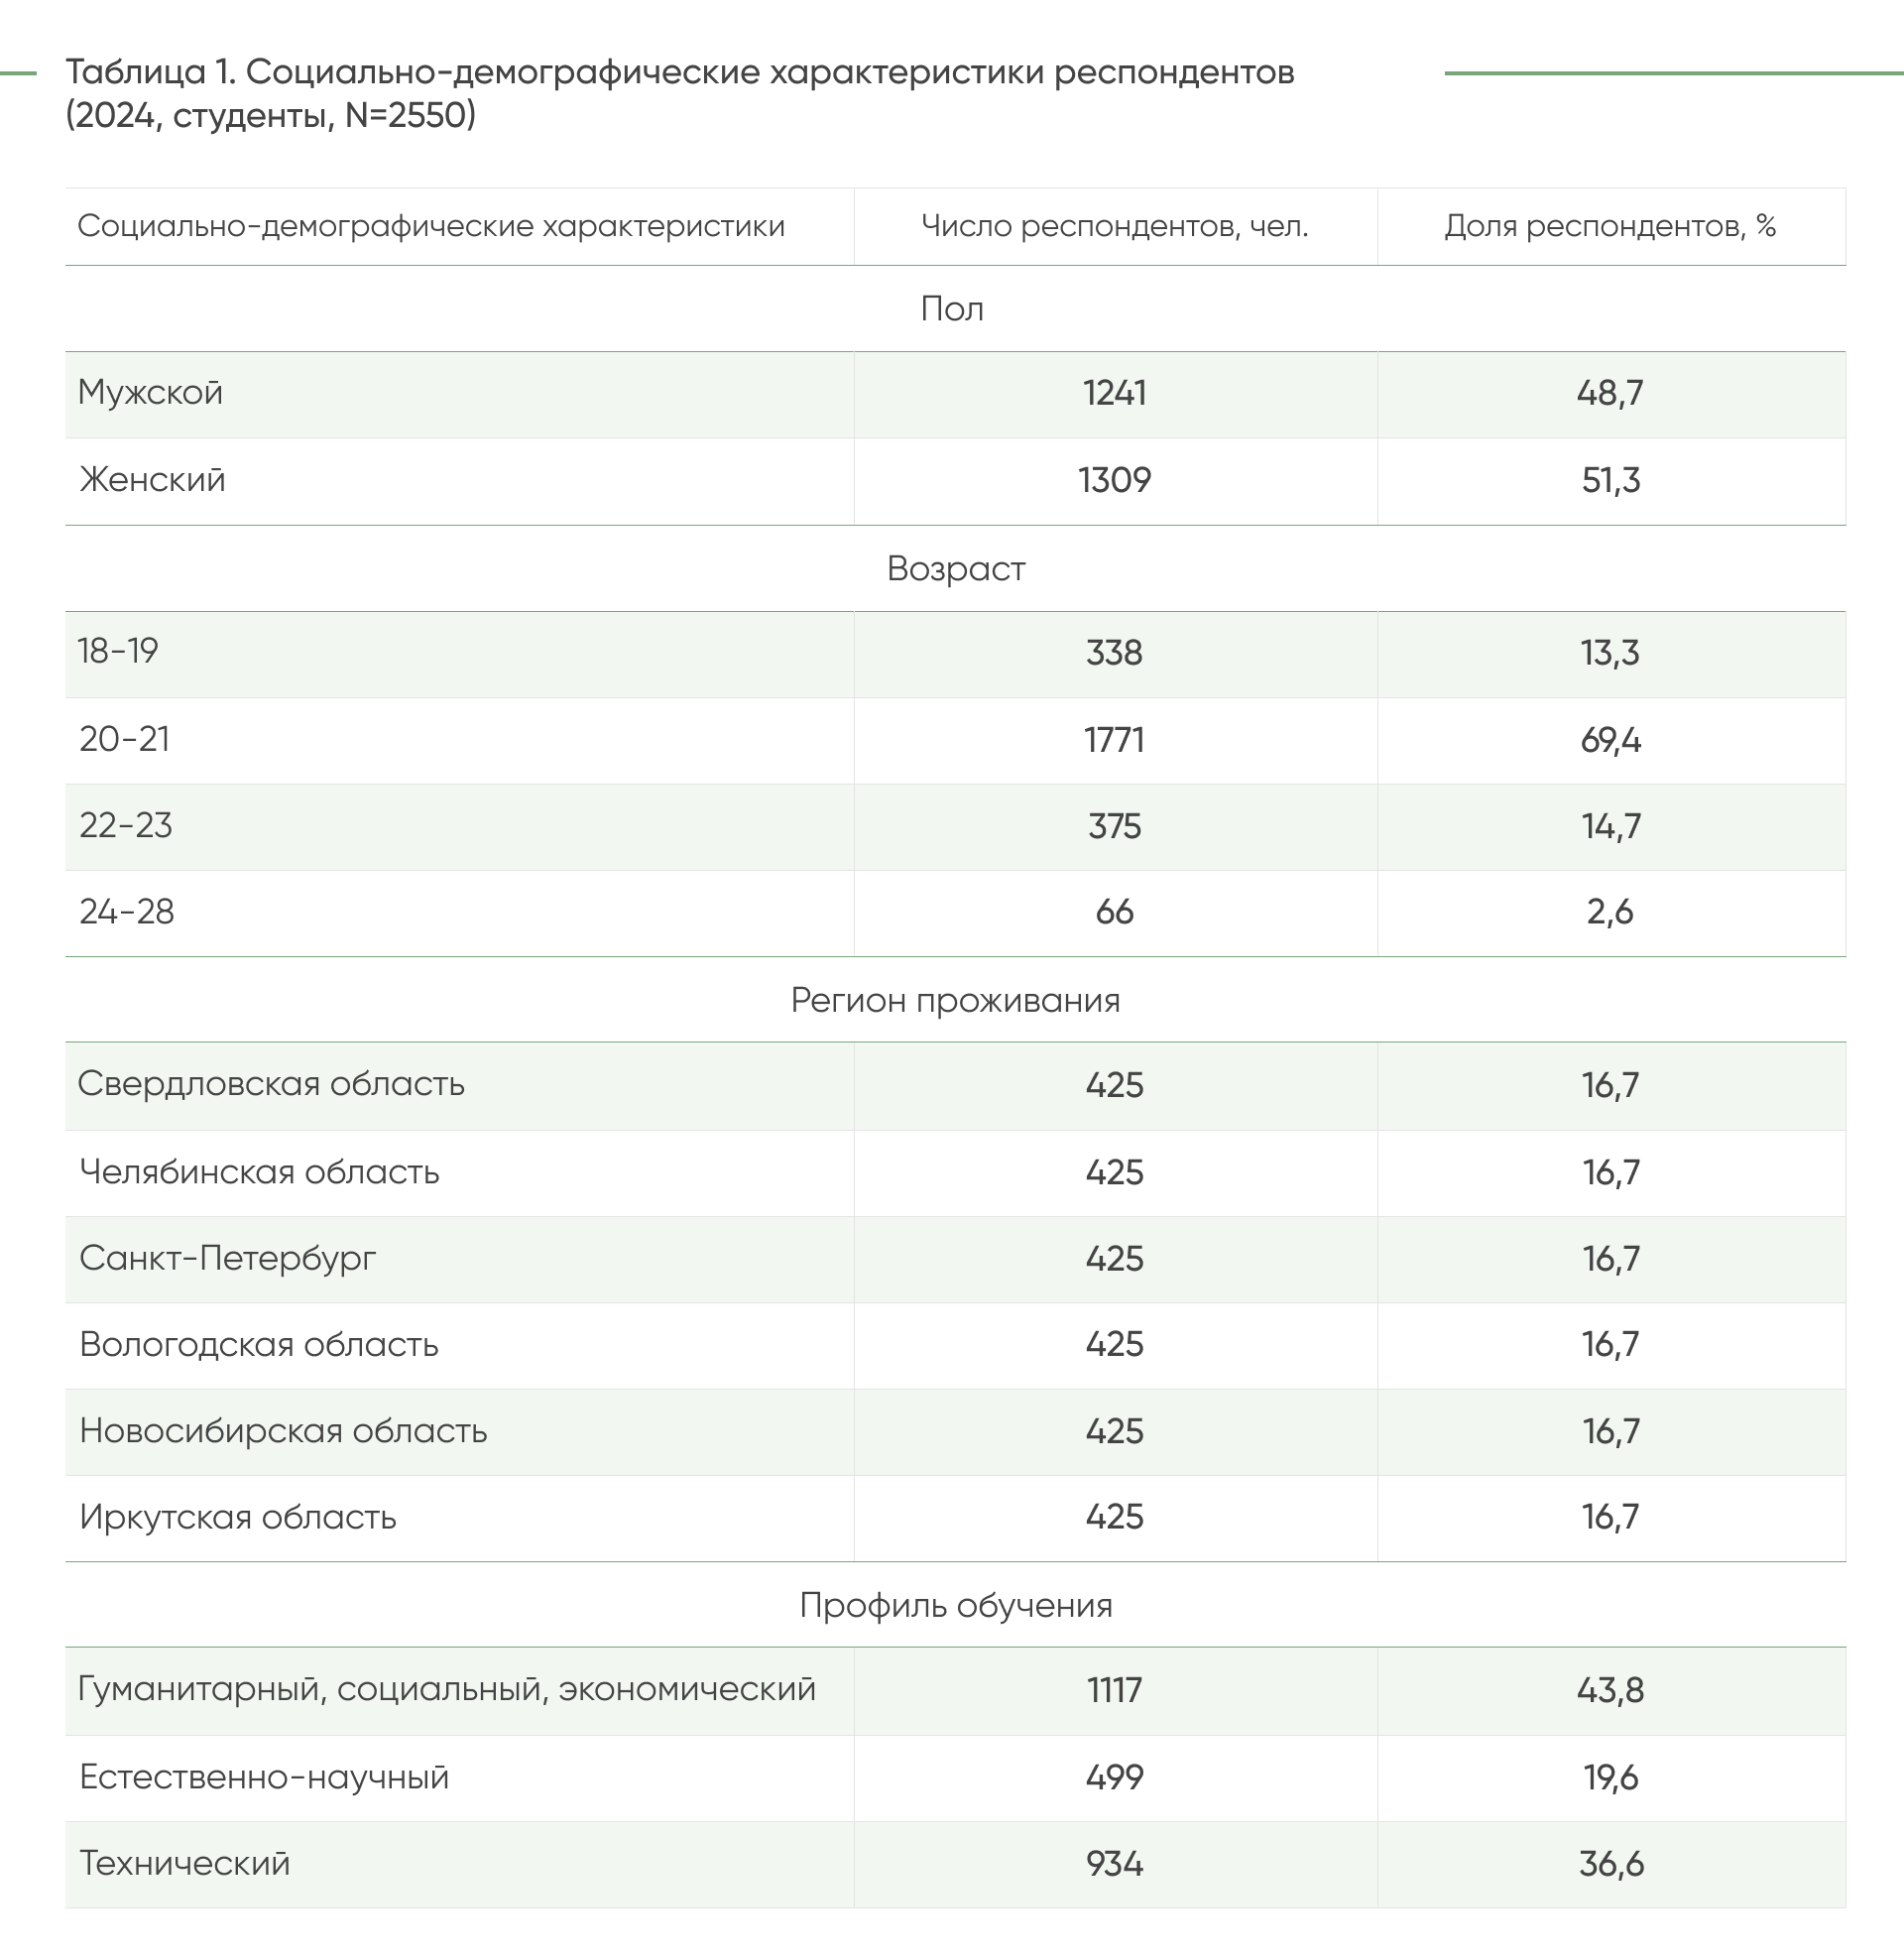Click the '24-28' age group label
The height and width of the screenshot is (1960, 1904).
point(127,913)
